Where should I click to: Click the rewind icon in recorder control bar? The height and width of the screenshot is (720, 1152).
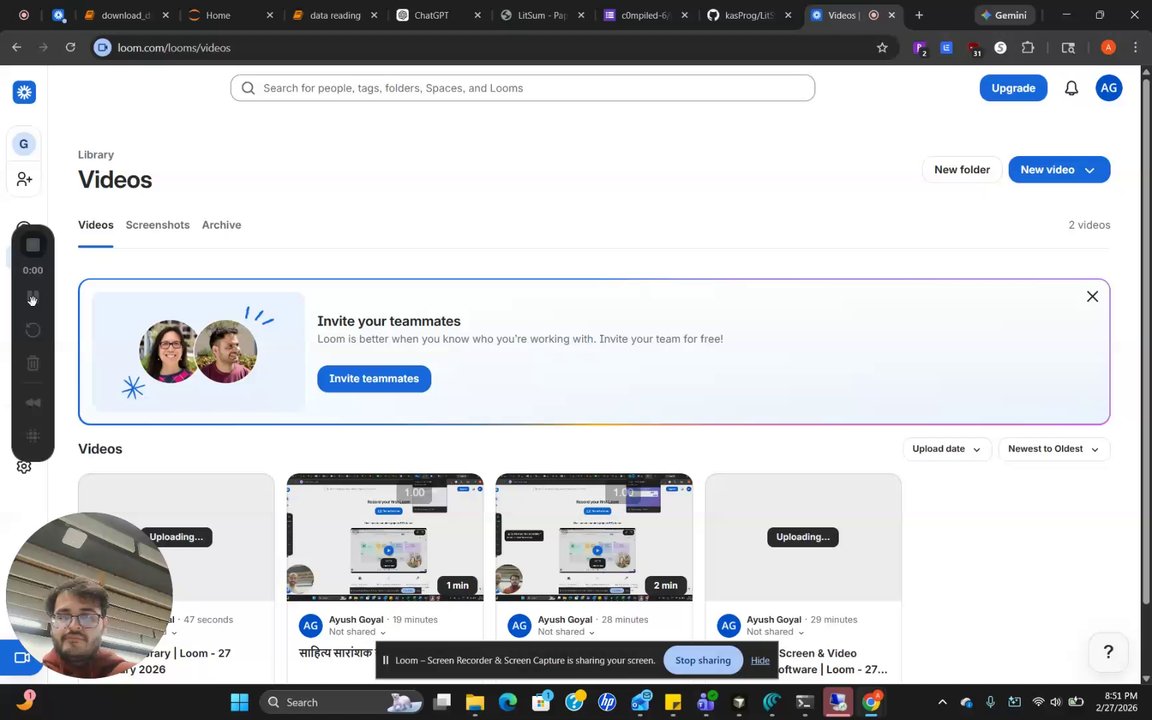pos(33,403)
